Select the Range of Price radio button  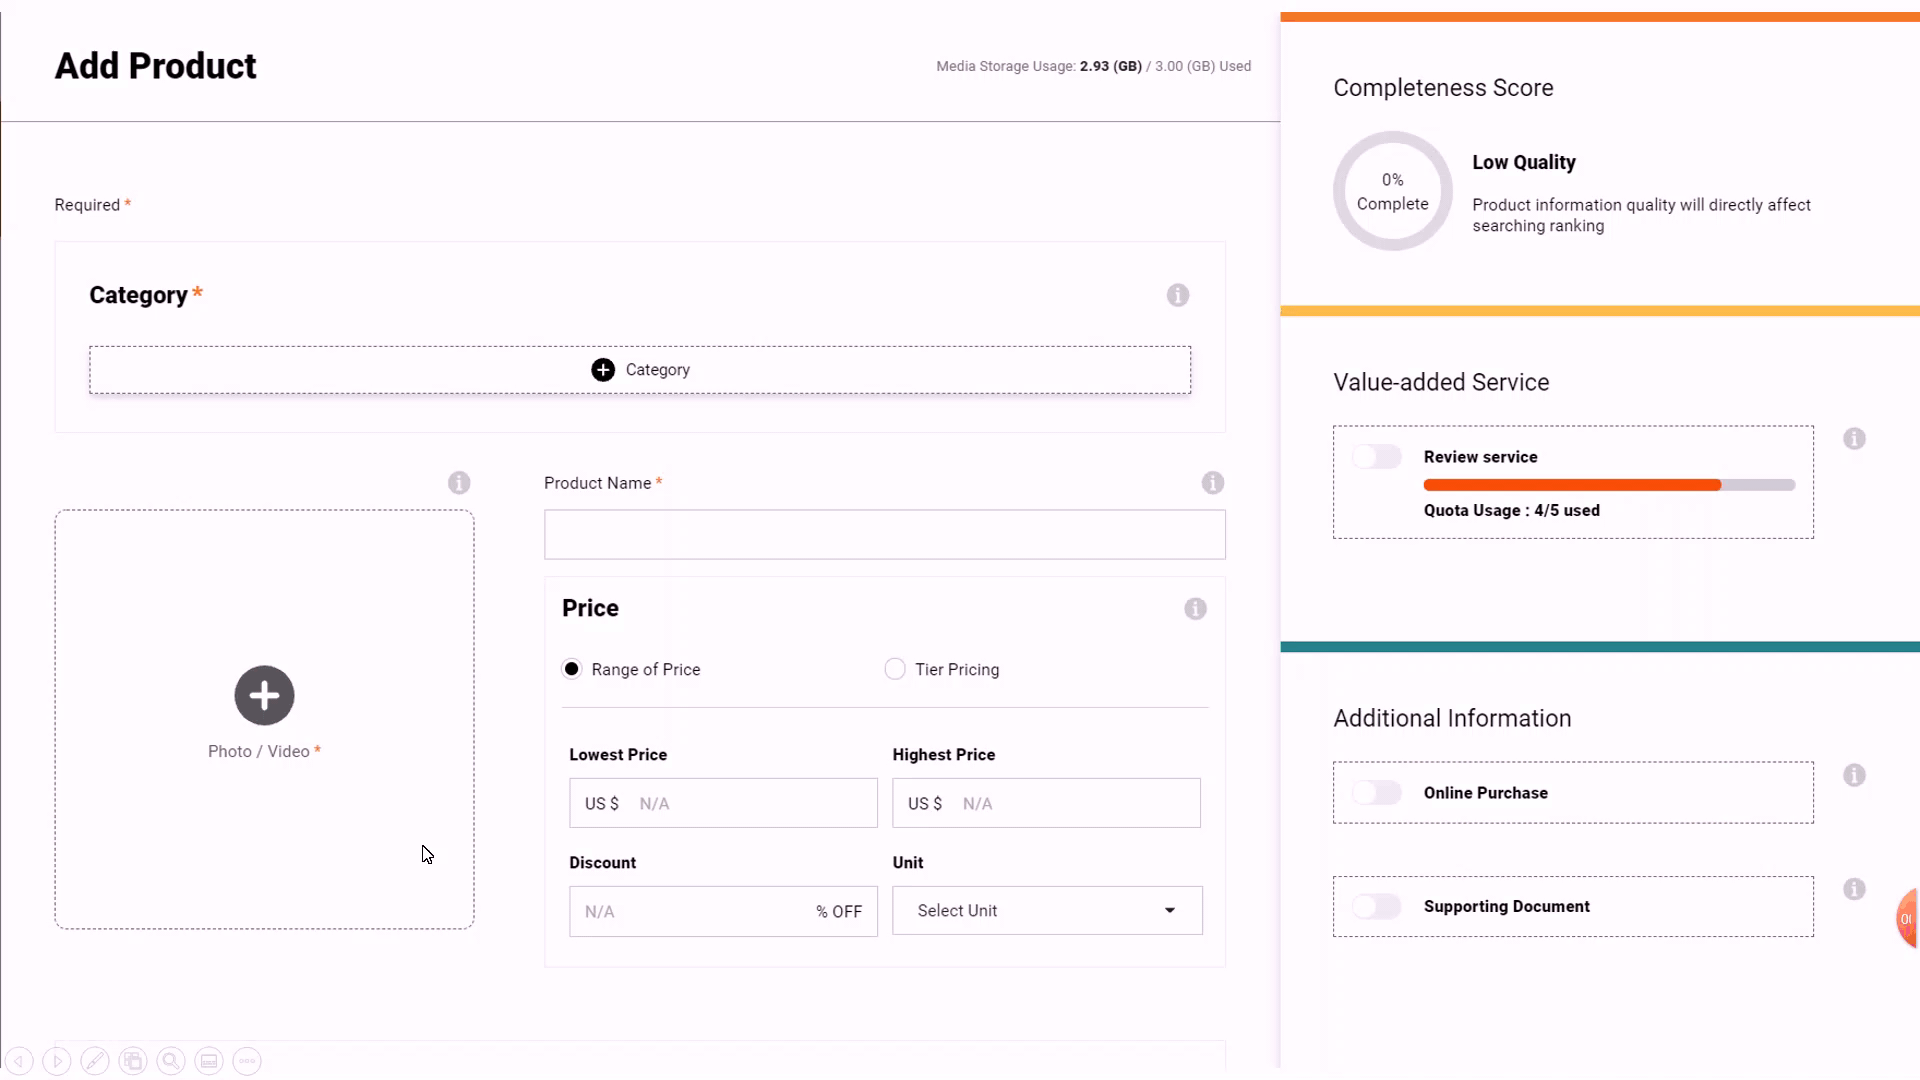coord(572,669)
